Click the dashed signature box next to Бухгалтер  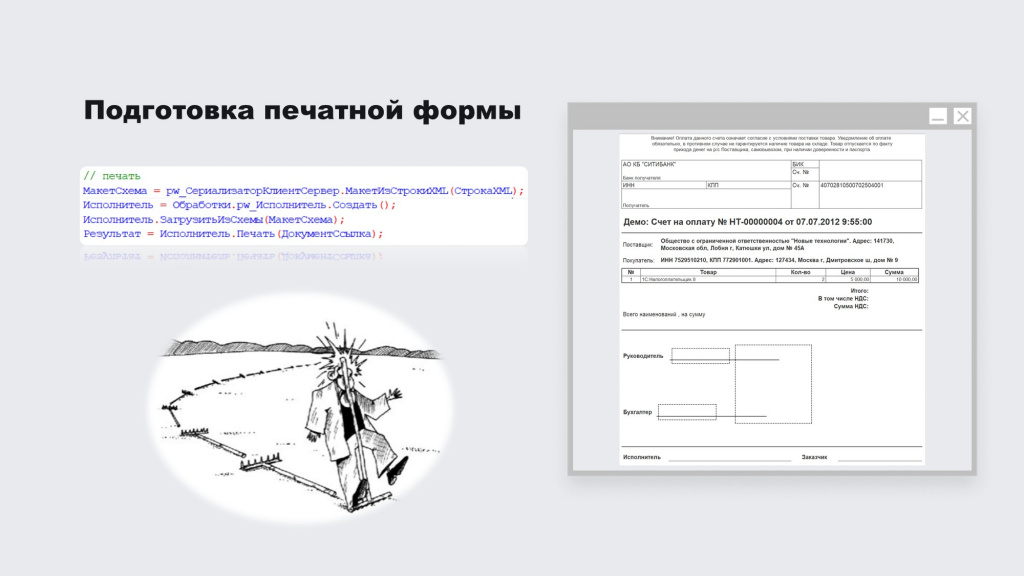pos(687,411)
